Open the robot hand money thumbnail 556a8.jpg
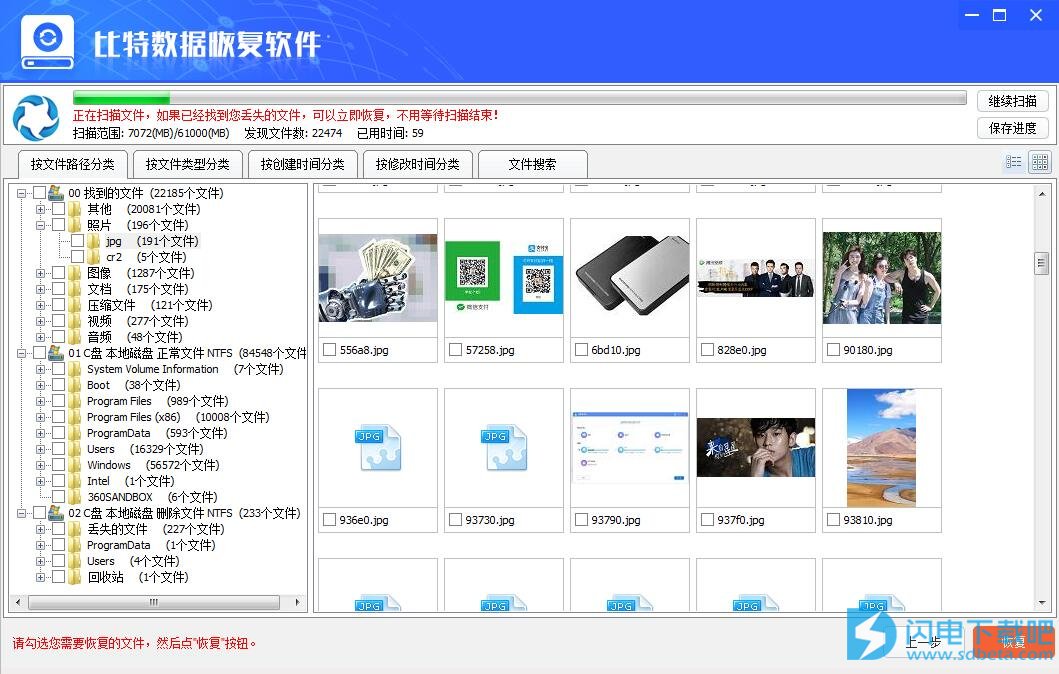This screenshot has width=1059, height=674. (378, 278)
